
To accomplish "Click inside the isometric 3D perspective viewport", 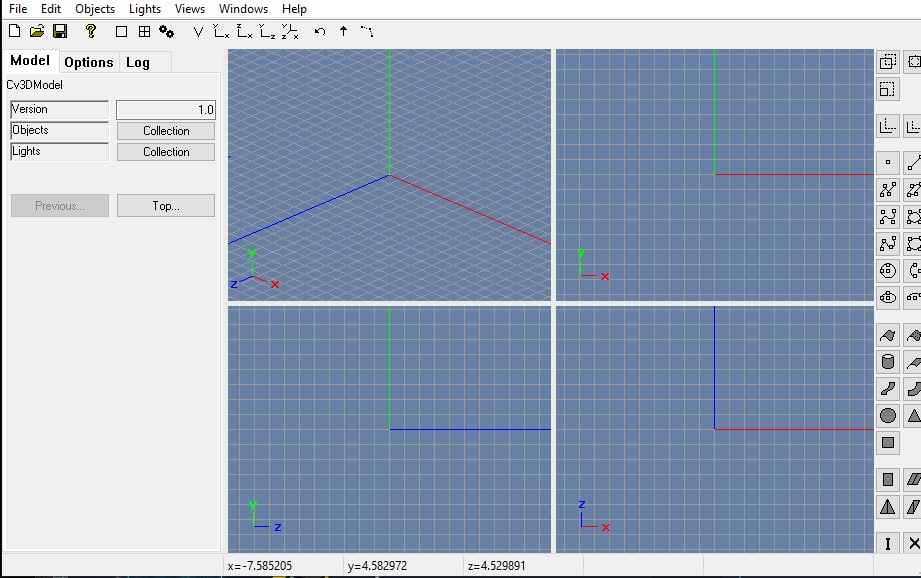I will click(389, 175).
